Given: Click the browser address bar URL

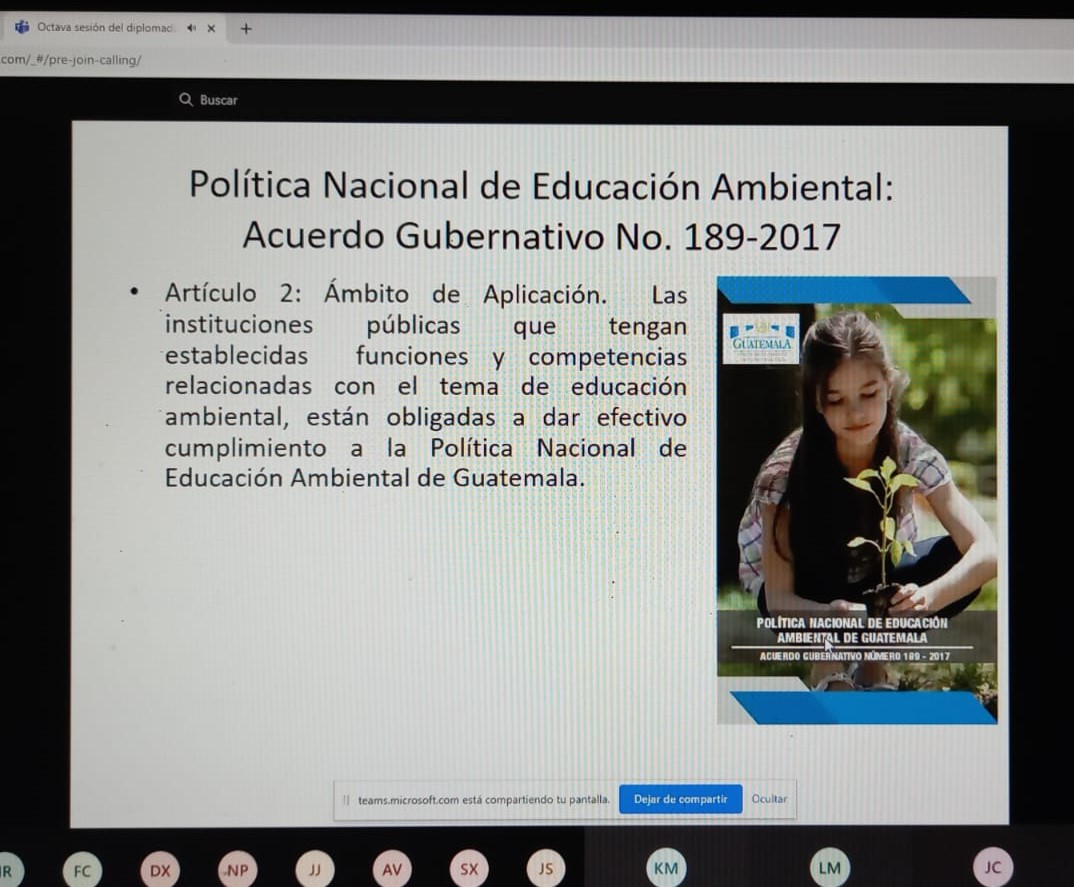Looking at the screenshot, I should click(x=70, y=60).
